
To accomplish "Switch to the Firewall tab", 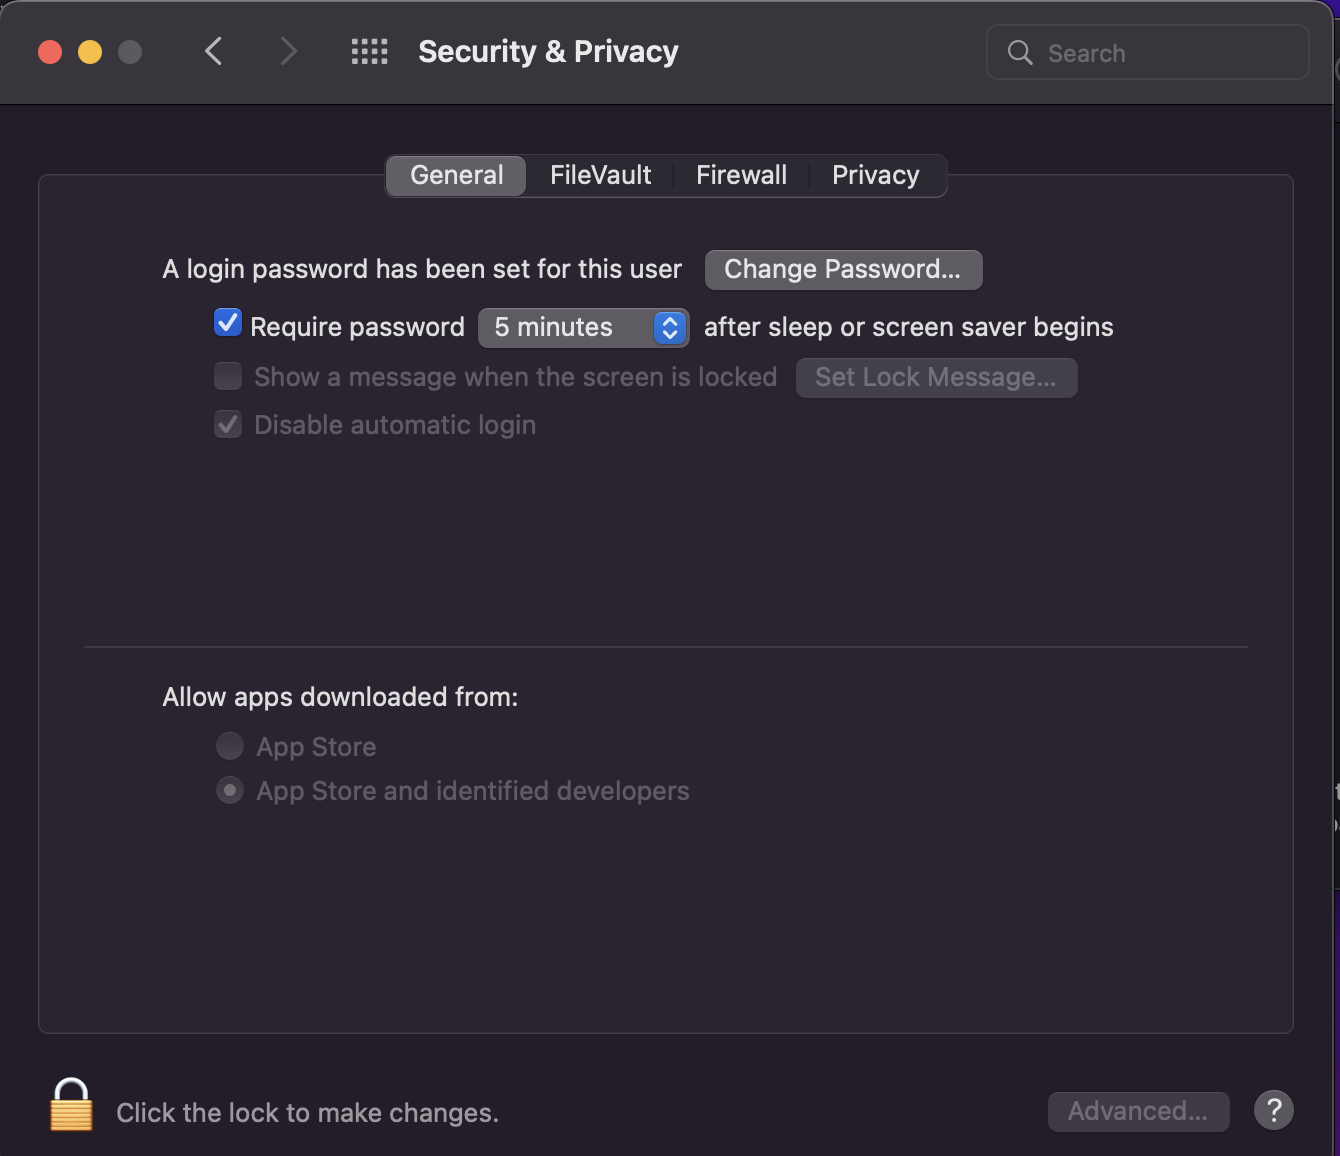I will (741, 175).
